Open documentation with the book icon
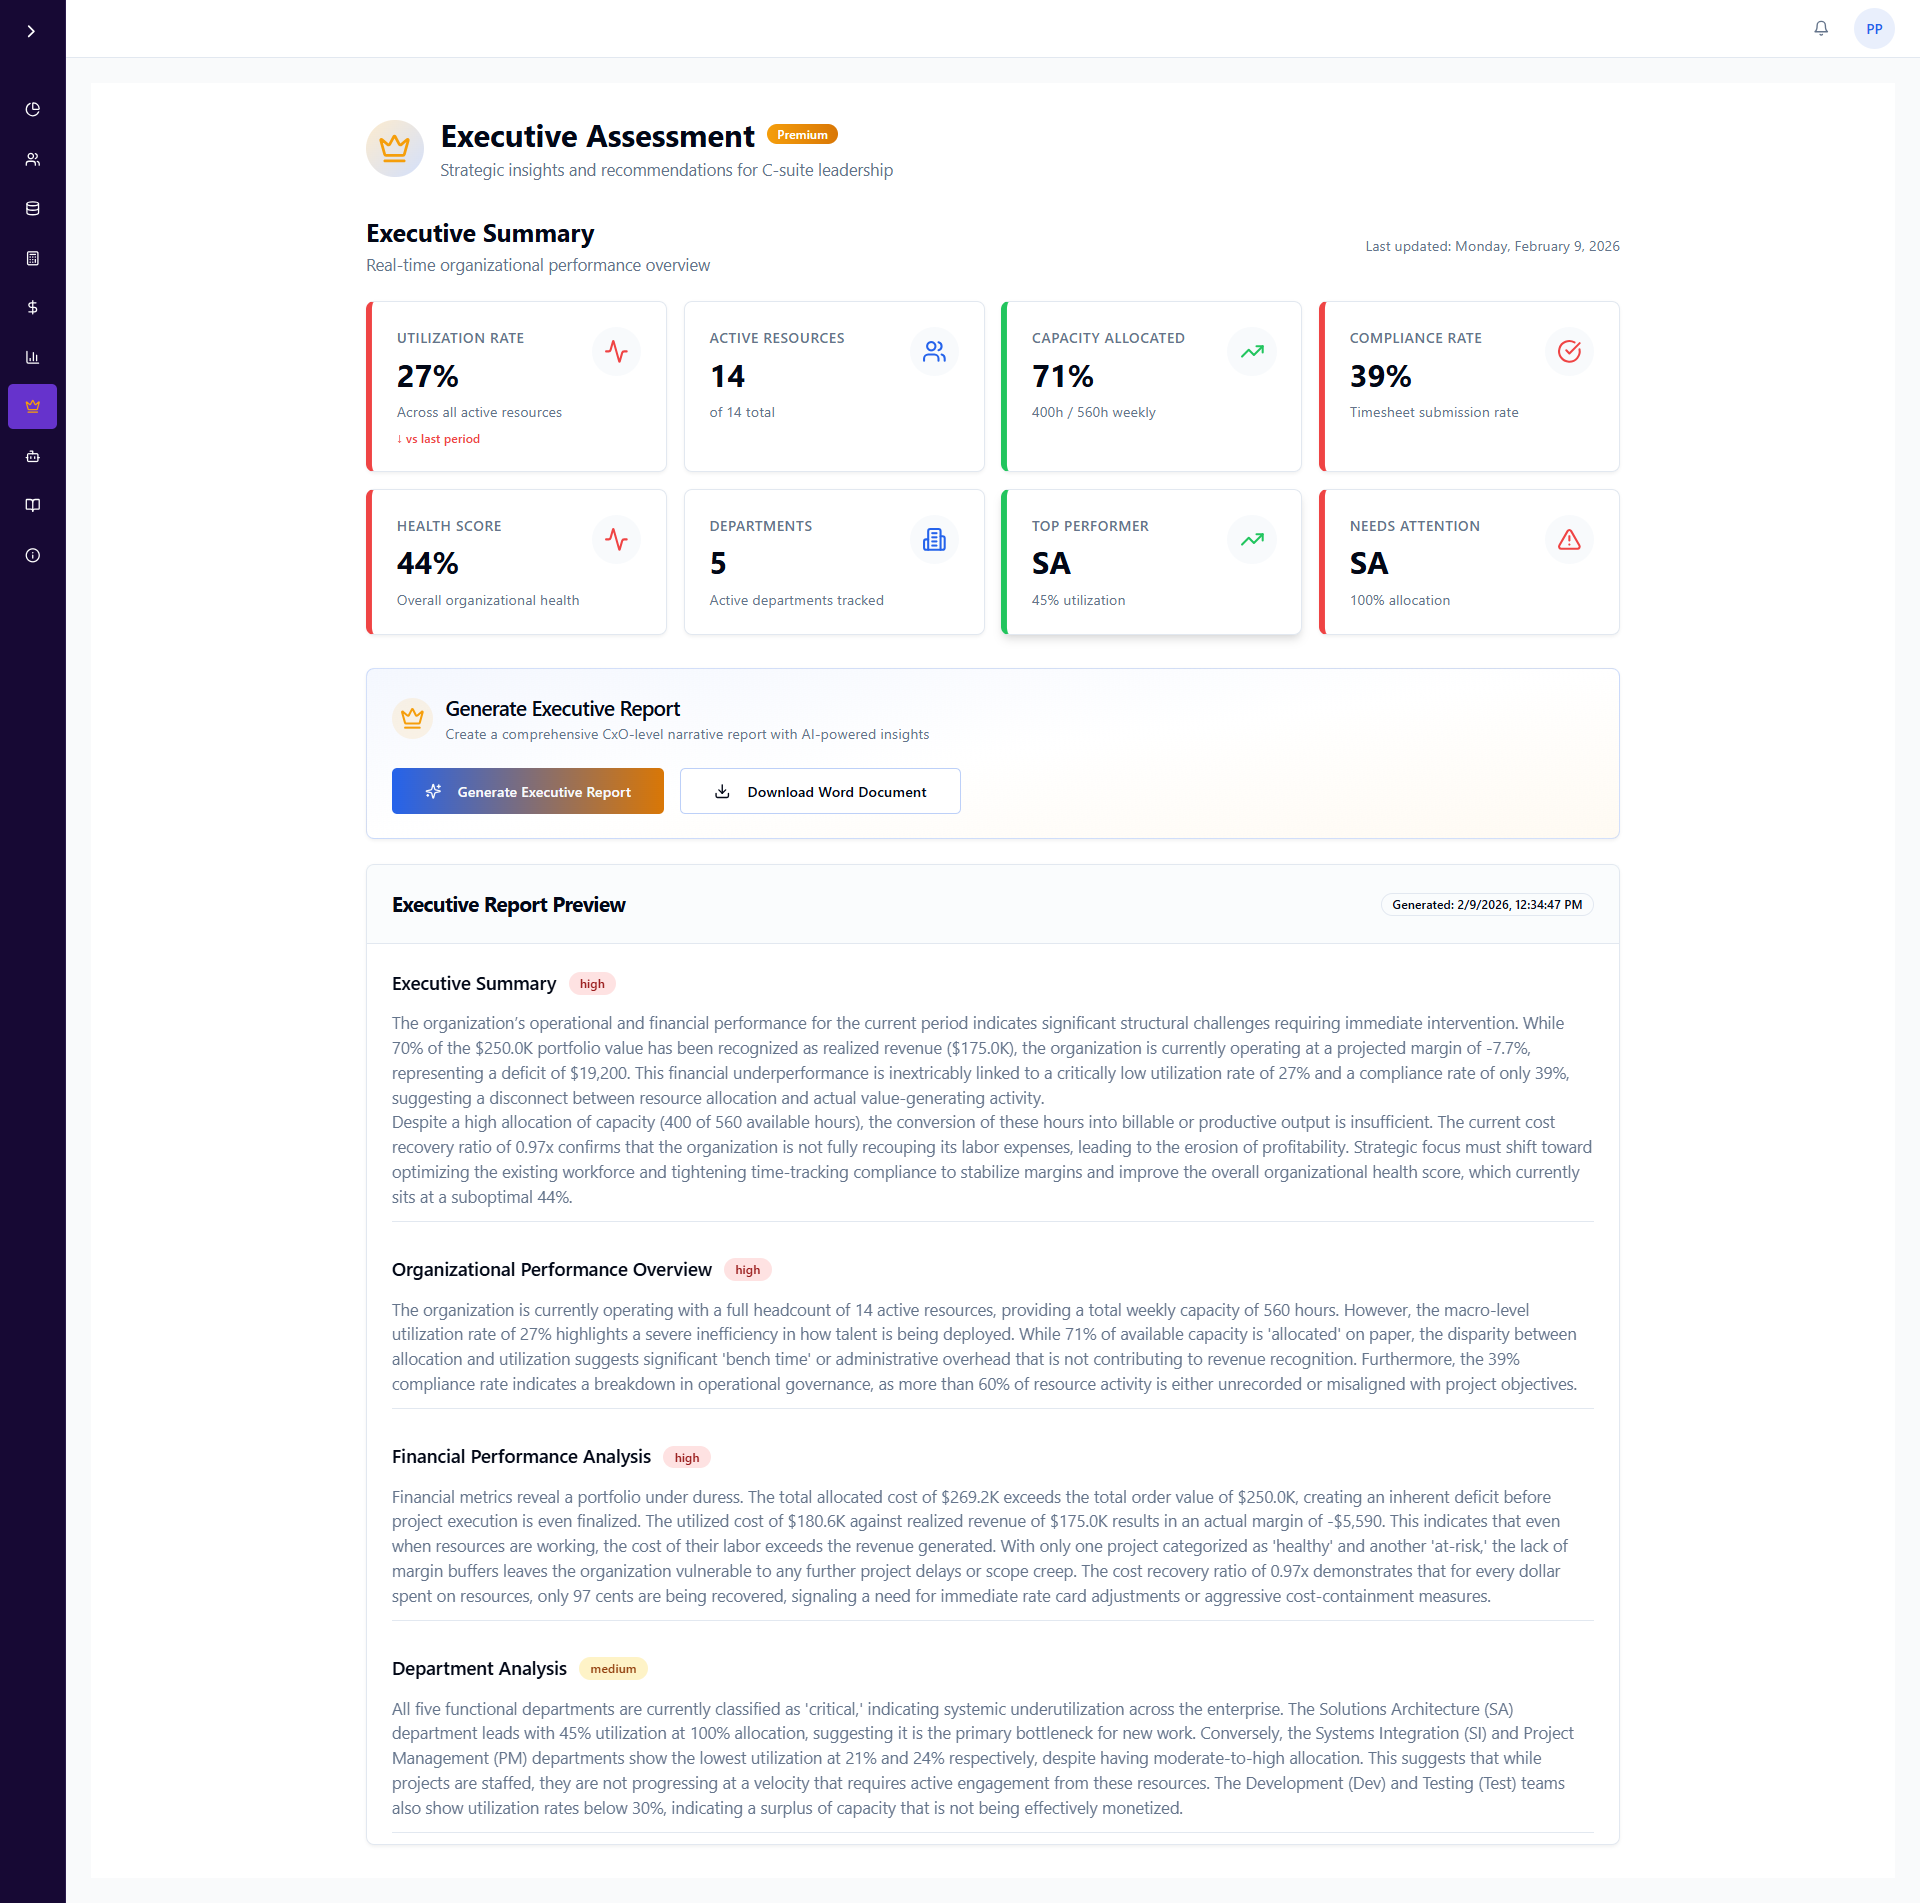 coord(32,505)
